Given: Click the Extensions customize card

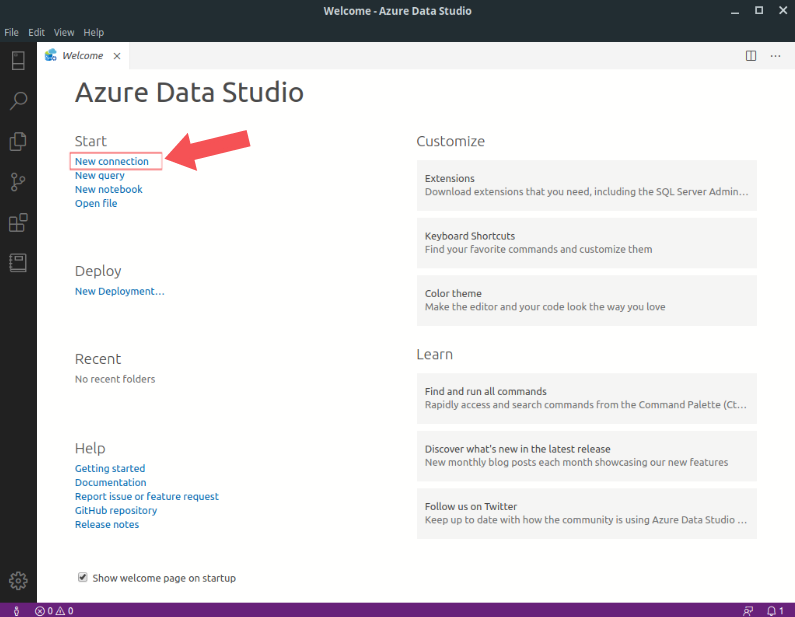Looking at the screenshot, I should pos(587,185).
